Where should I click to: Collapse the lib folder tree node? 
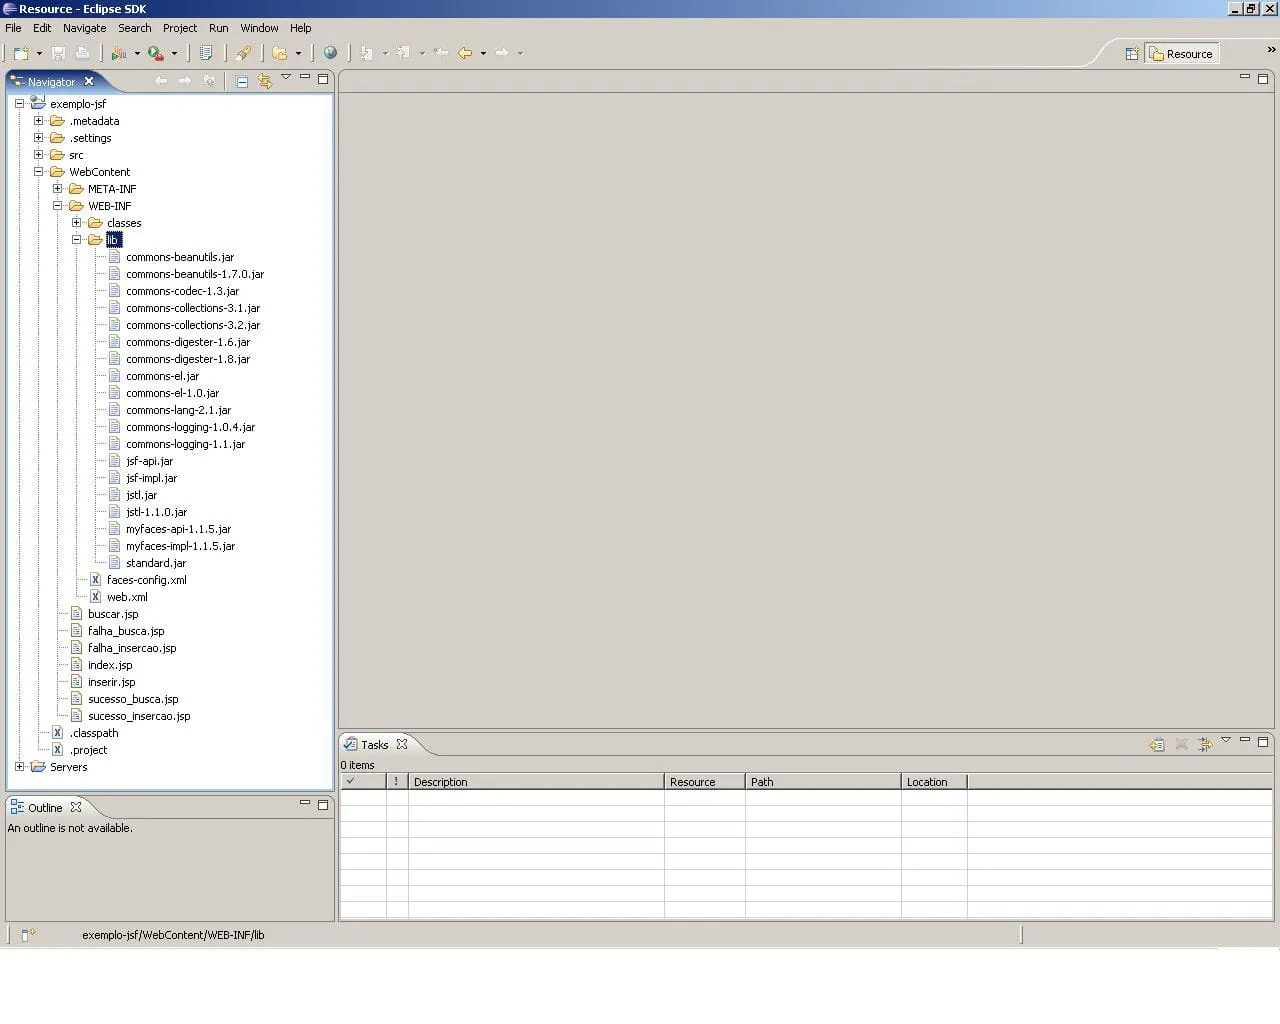pos(77,240)
